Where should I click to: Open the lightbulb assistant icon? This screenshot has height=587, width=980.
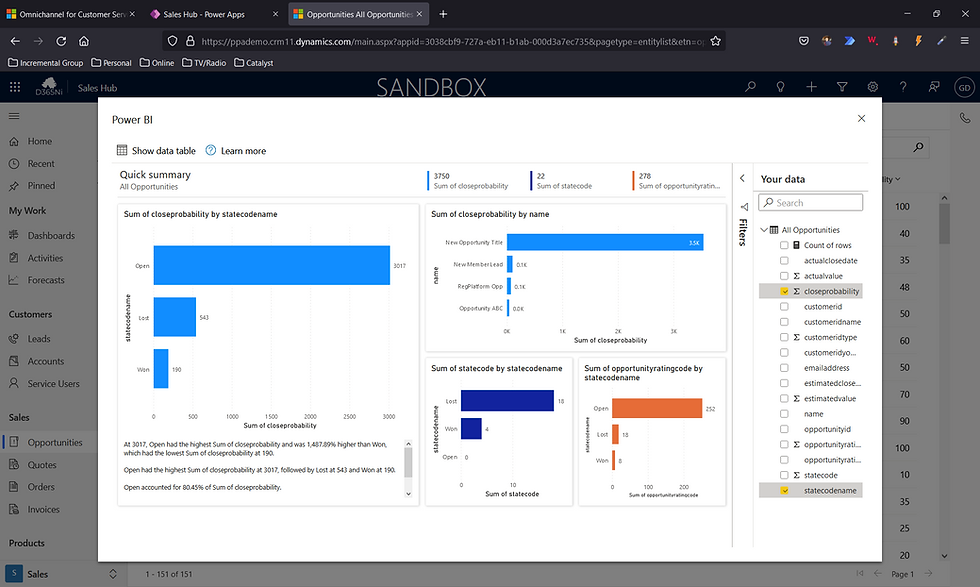point(781,87)
